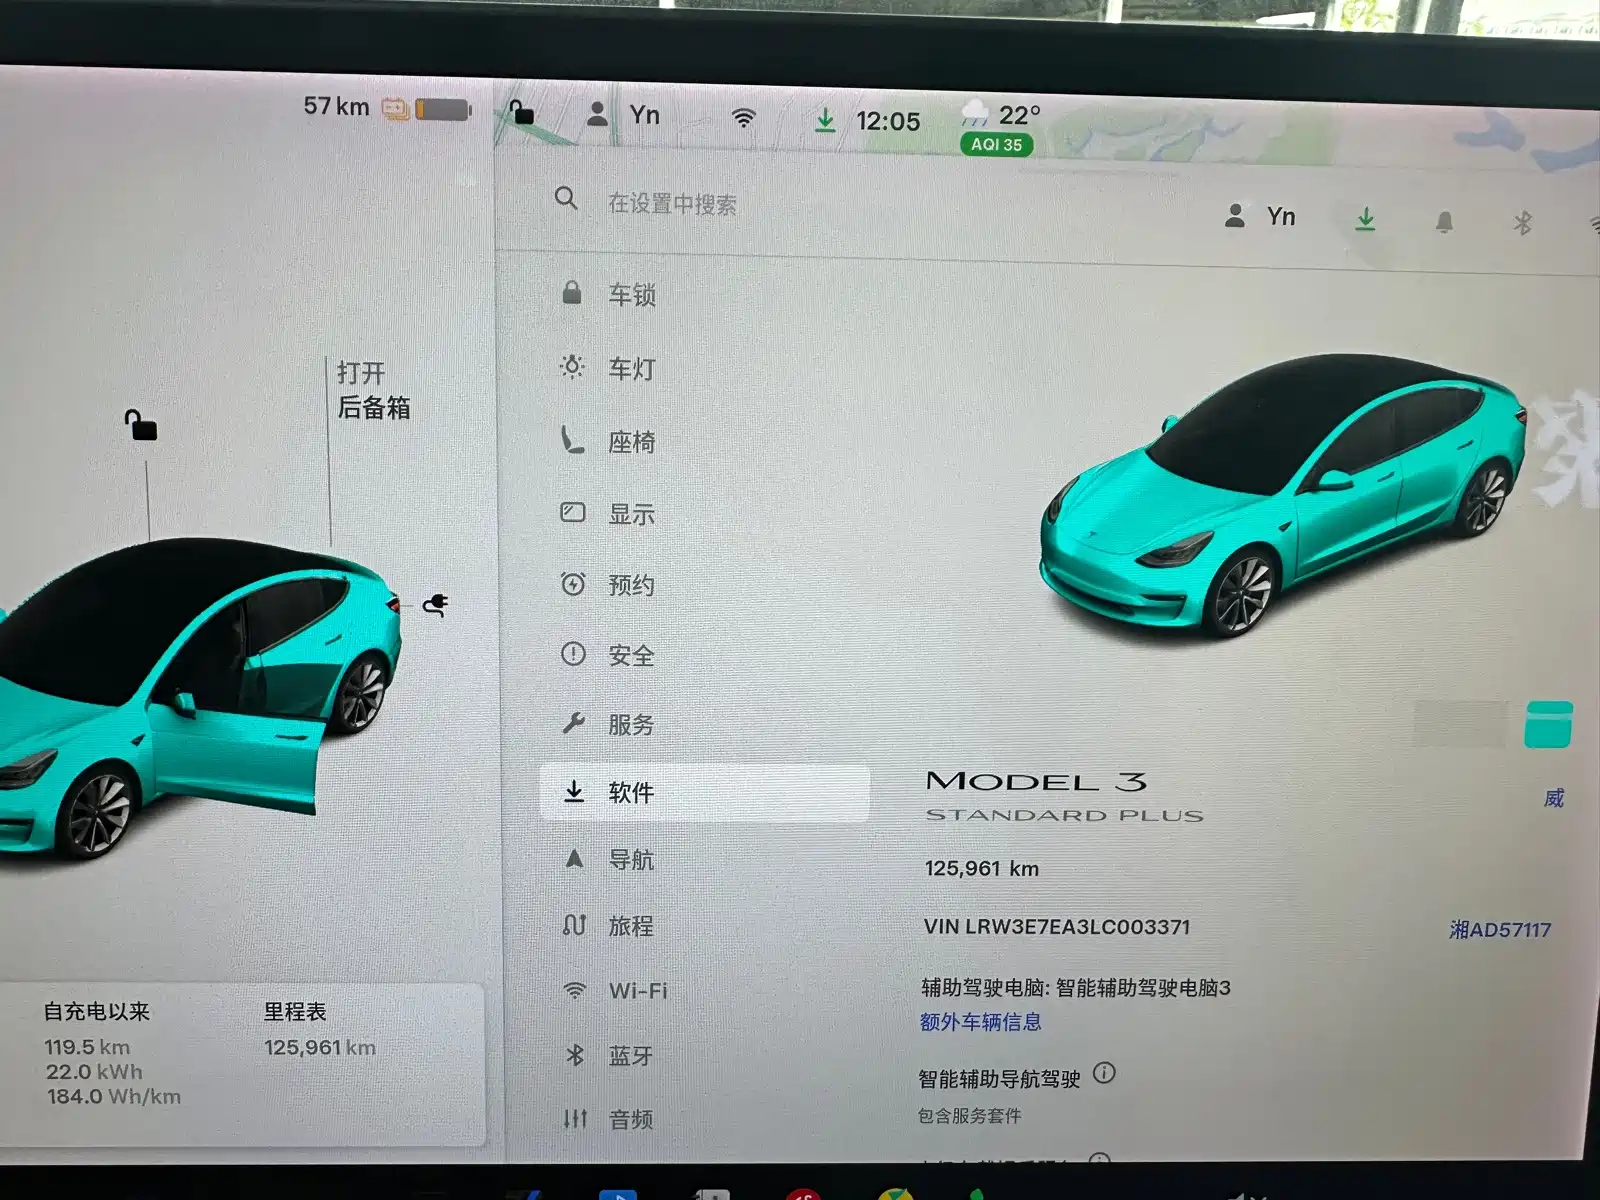The image size is (1600, 1200).
Task: Tap 打开后备箱 to open trunk
Action: coord(373,390)
